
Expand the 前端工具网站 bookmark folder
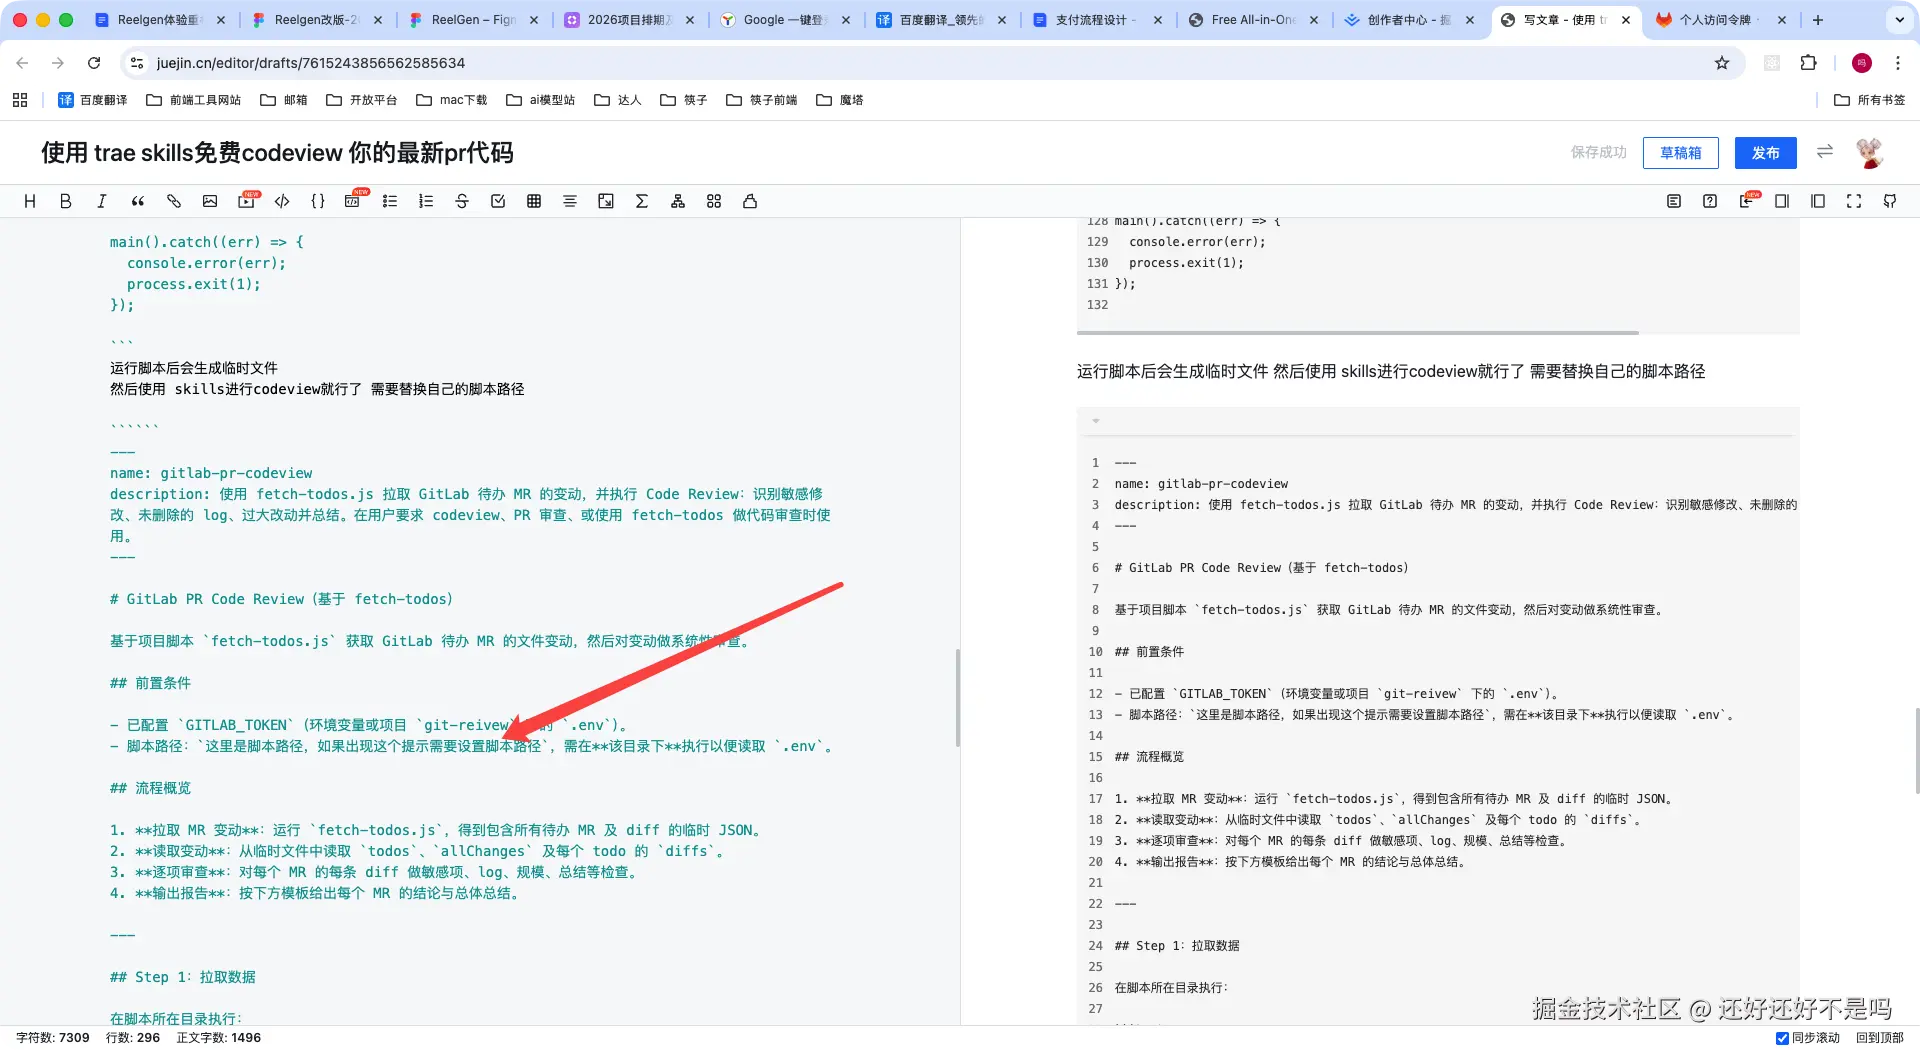point(194,100)
